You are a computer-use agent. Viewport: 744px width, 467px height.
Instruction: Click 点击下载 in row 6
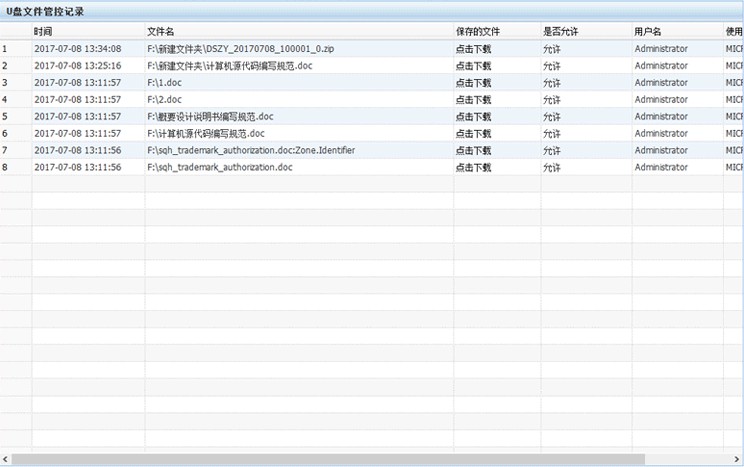tap(473, 134)
